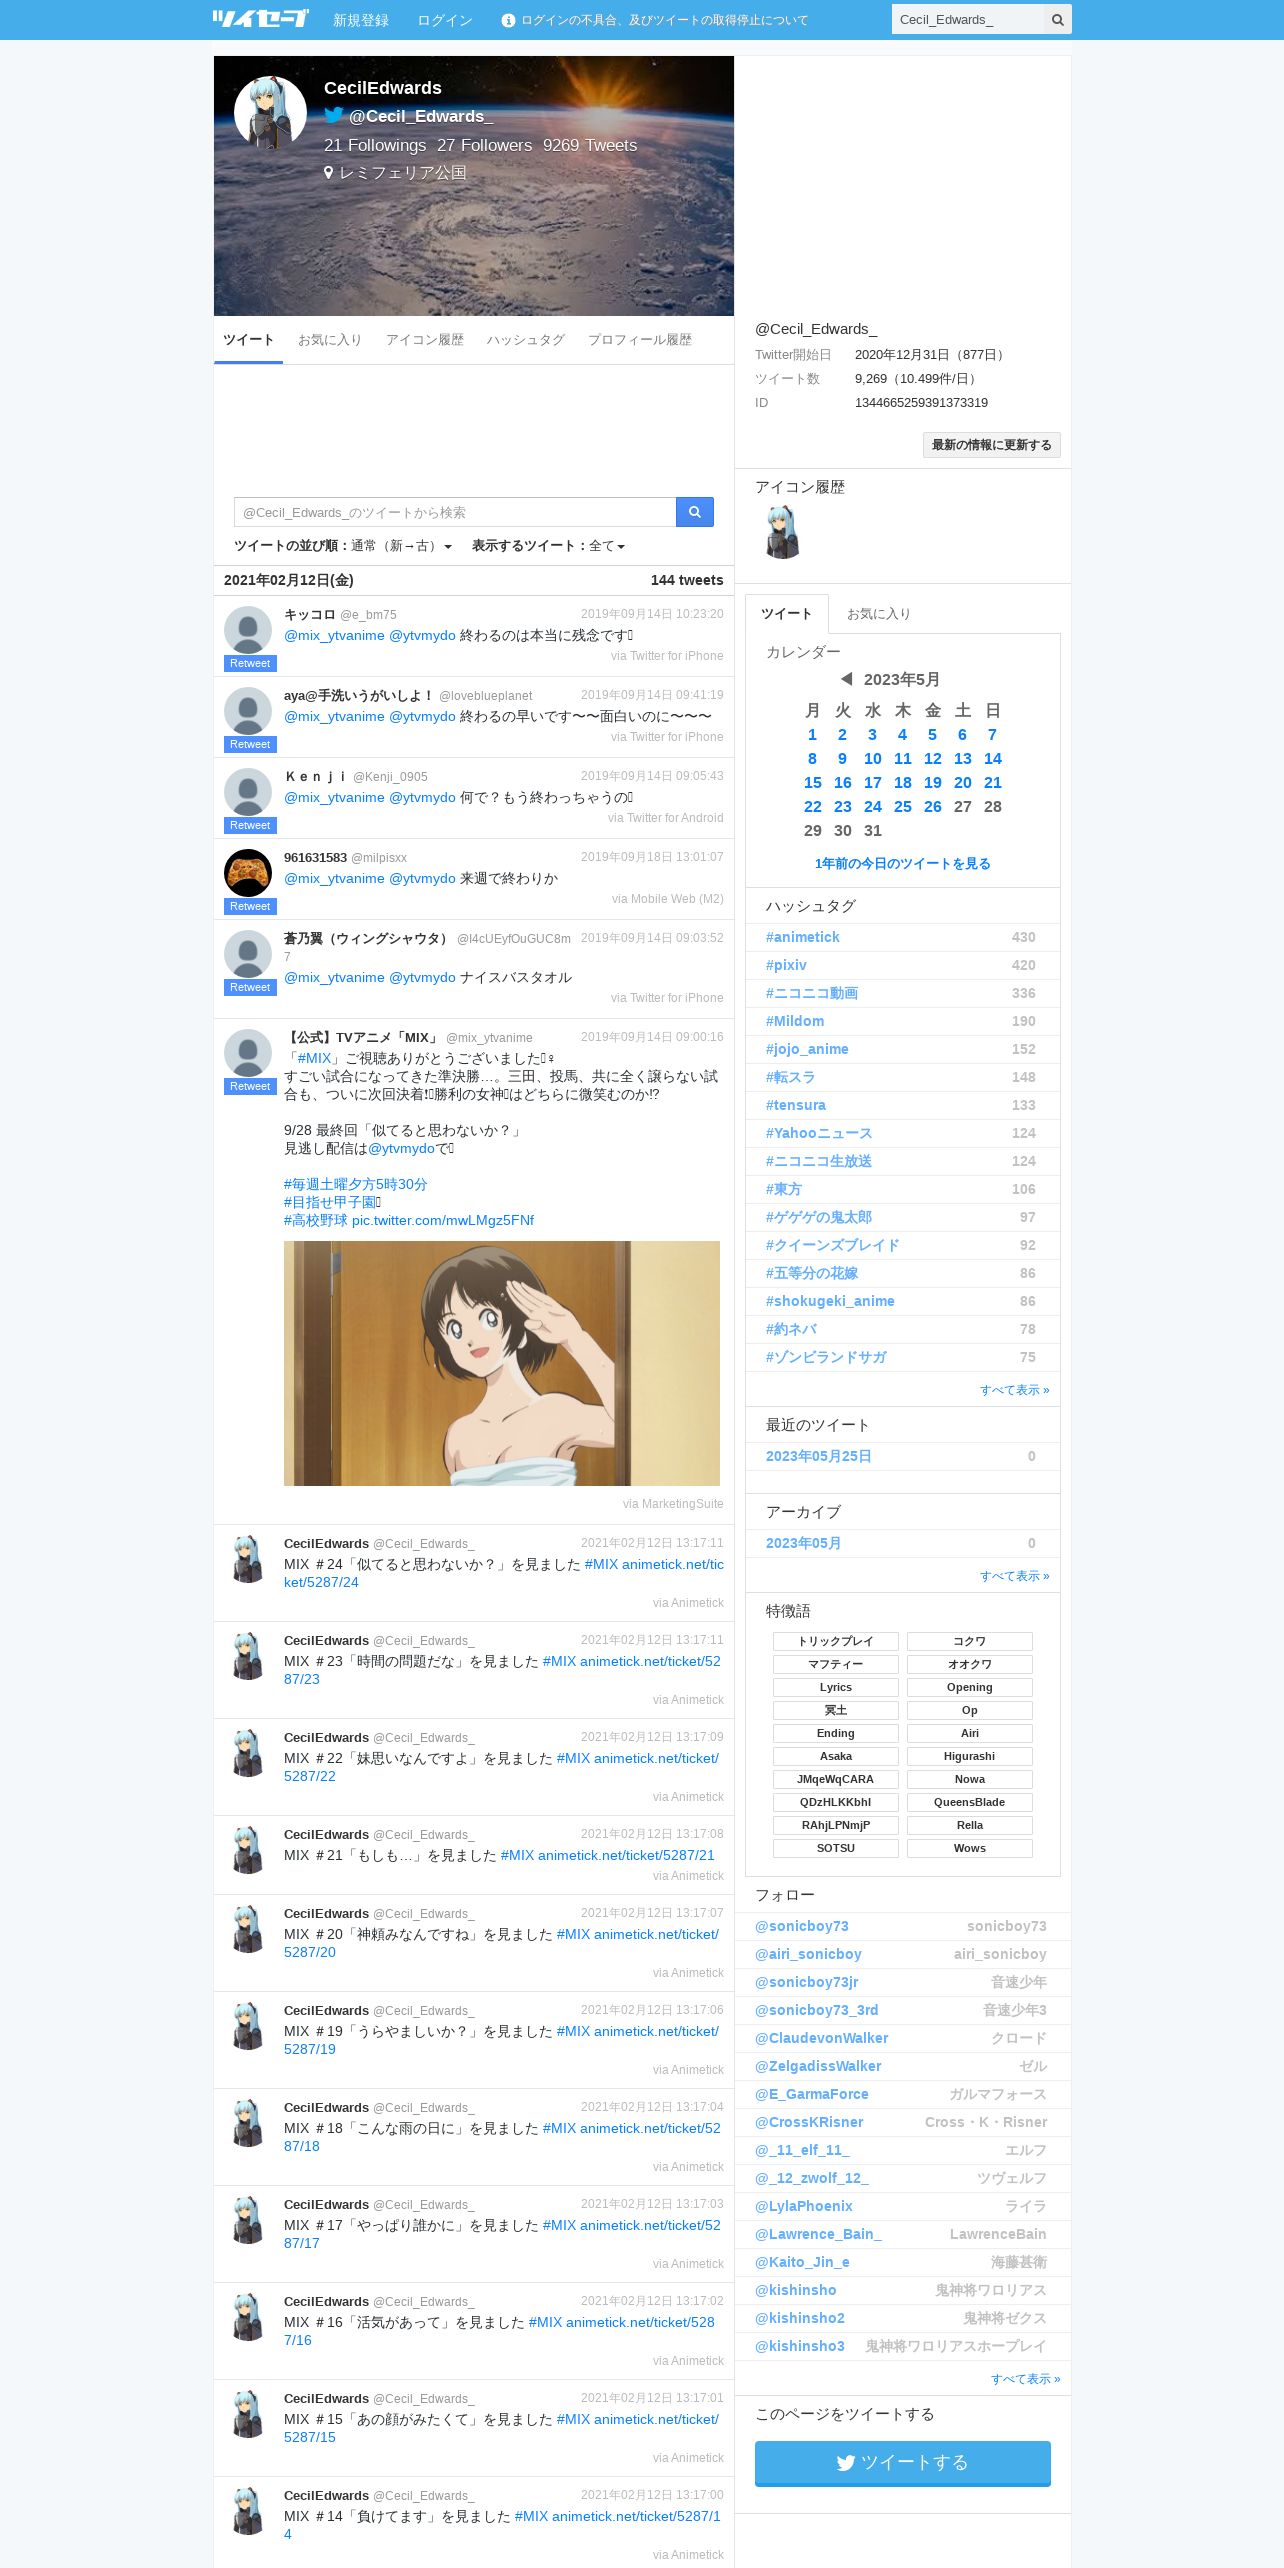Open the #Mildom hashtag
The height and width of the screenshot is (2568, 1284).
click(795, 1021)
